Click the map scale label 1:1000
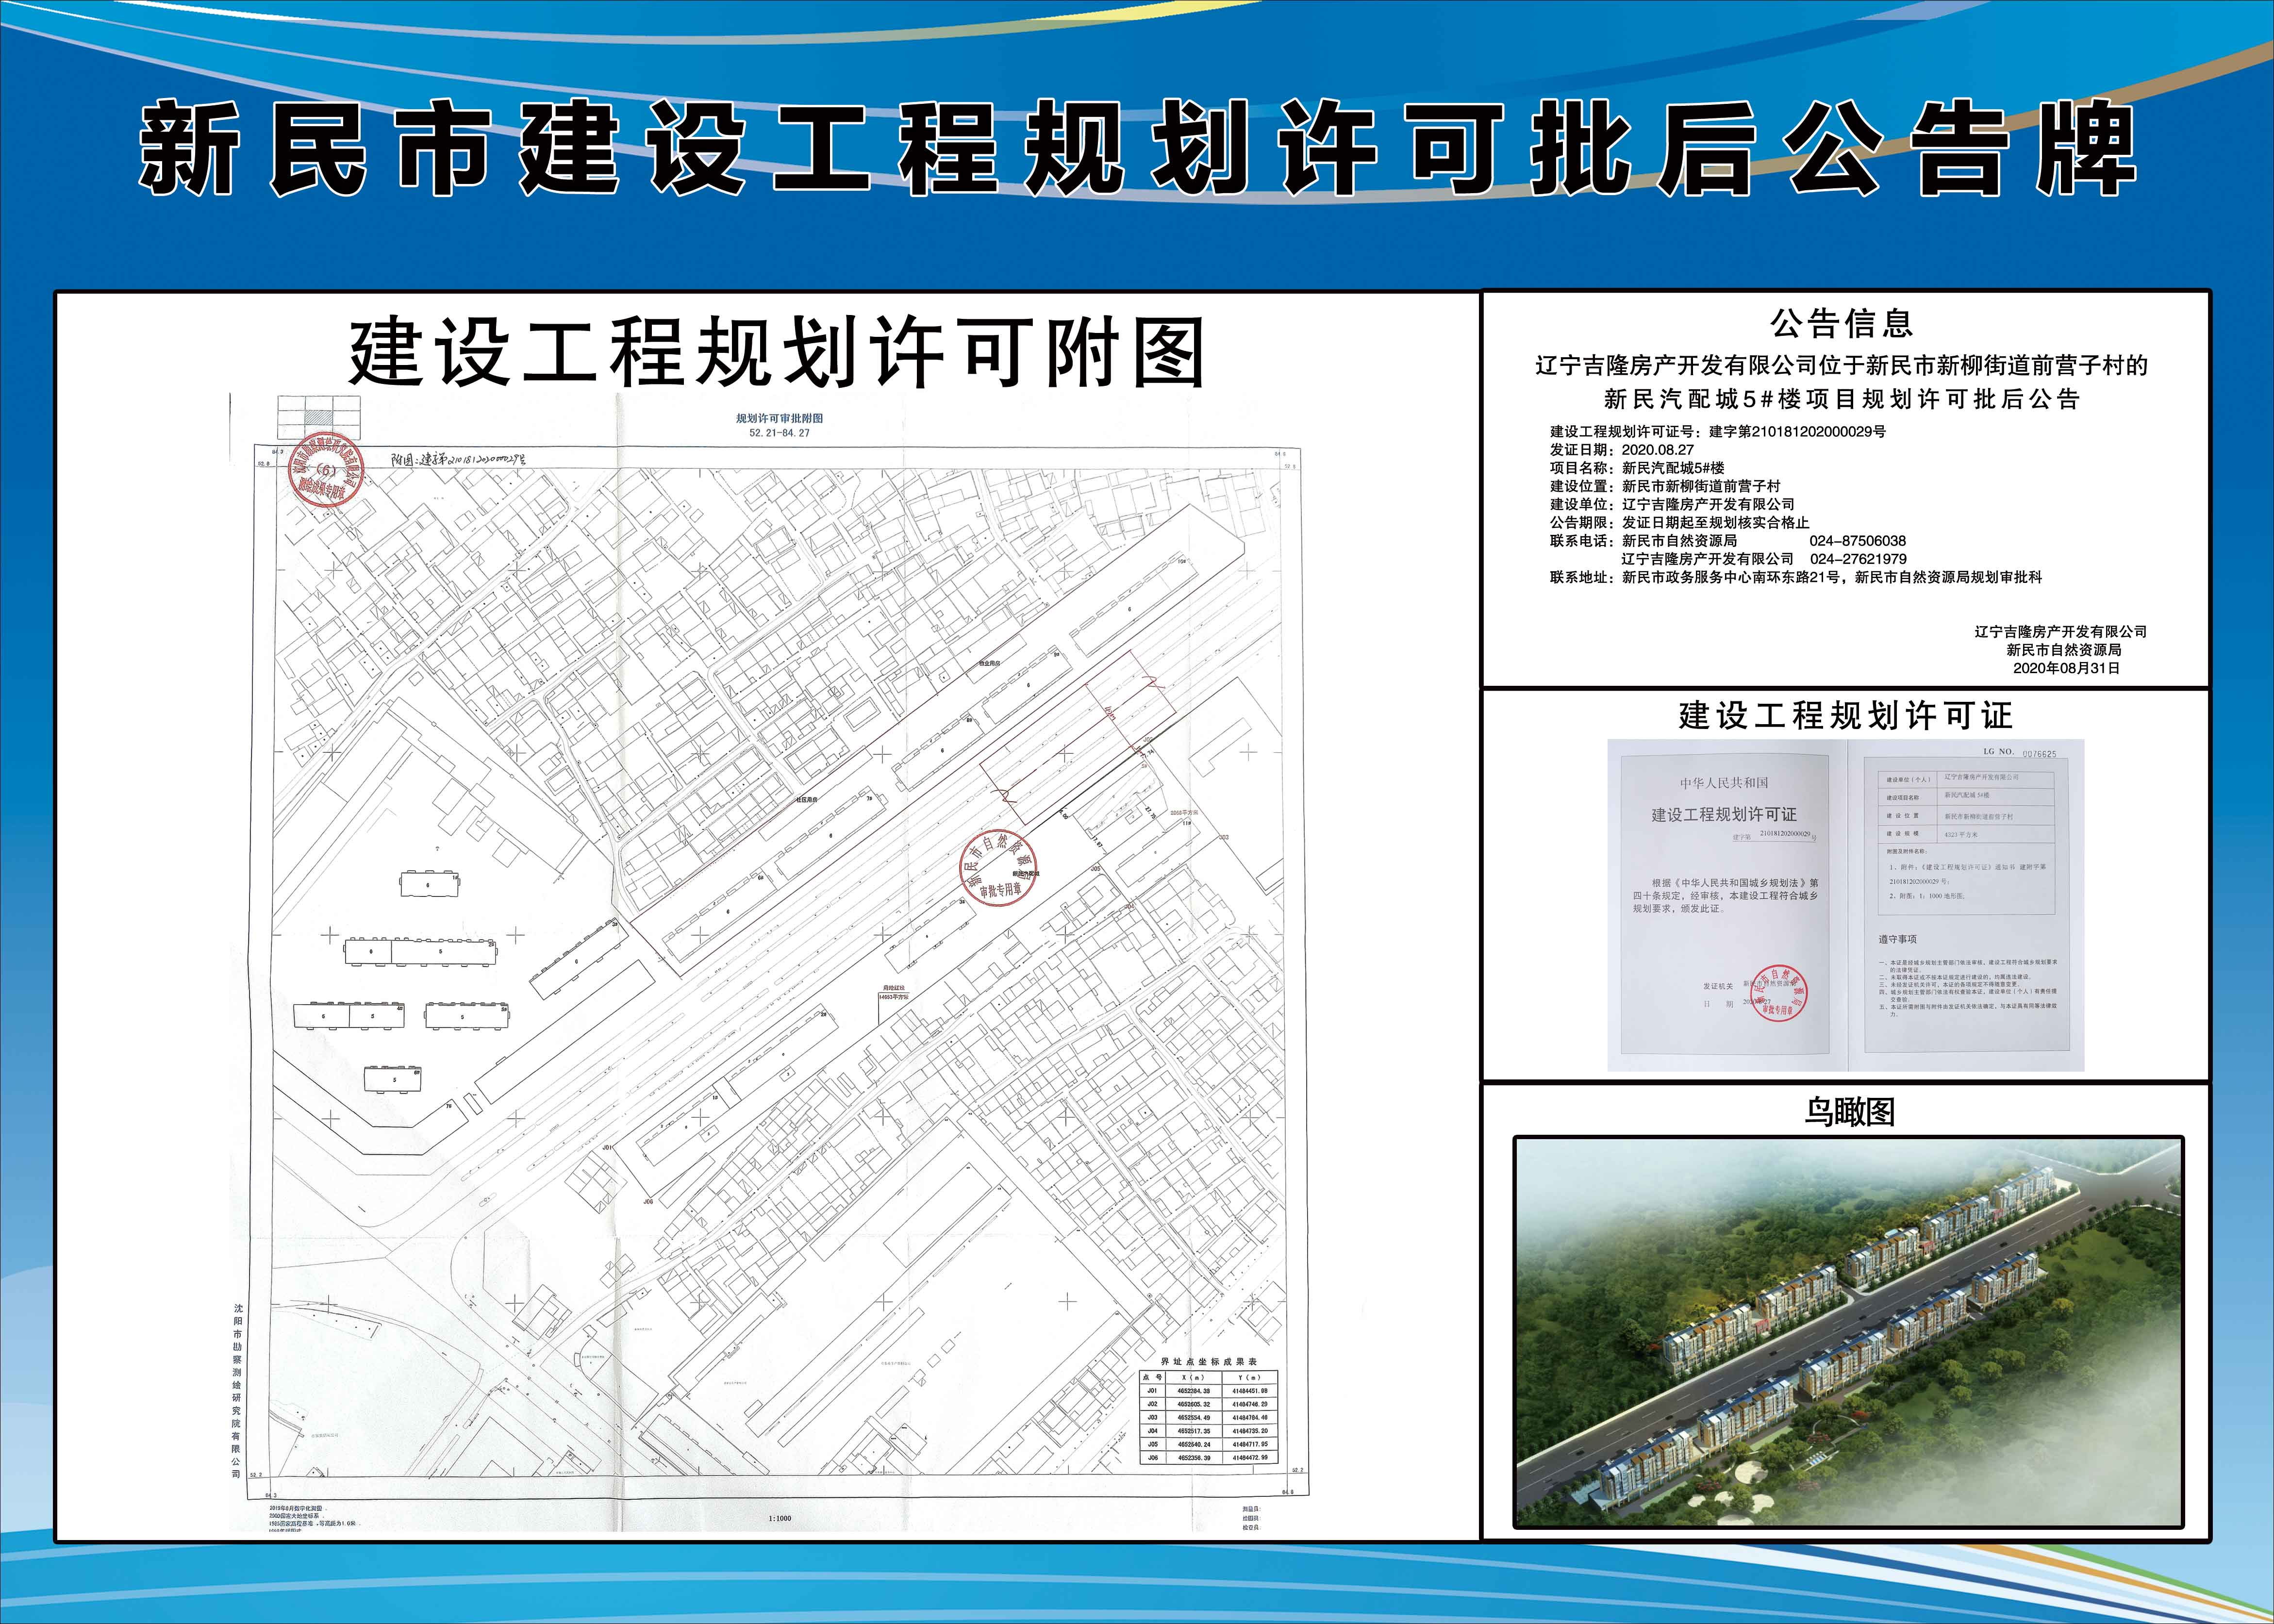2274x1624 pixels. coord(780,1518)
